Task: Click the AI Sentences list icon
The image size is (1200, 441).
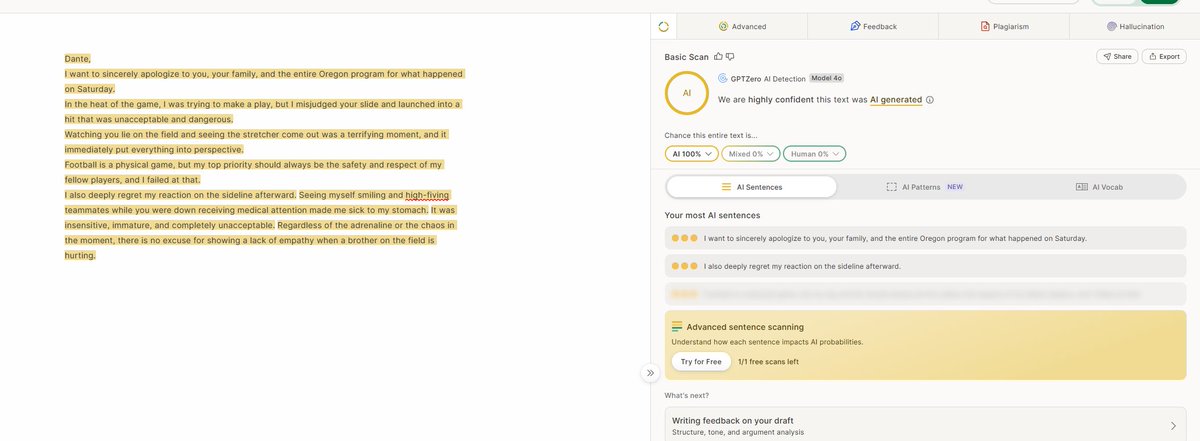Action: point(726,187)
